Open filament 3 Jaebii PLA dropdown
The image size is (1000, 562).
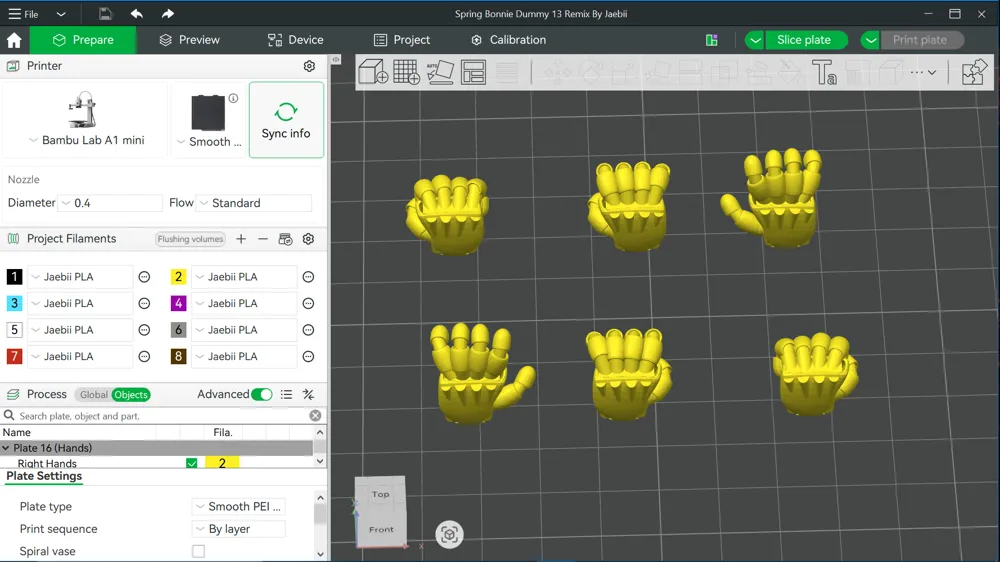coord(80,304)
